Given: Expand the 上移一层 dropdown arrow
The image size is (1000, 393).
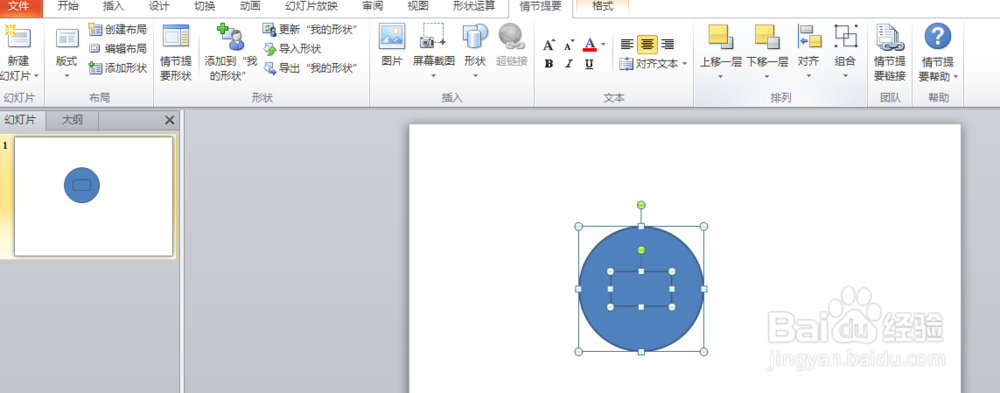Looking at the screenshot, I should 721,76.
